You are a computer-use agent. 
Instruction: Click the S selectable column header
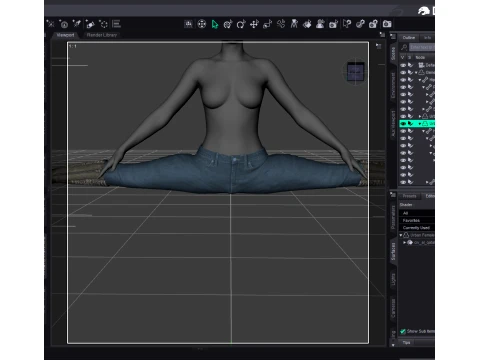pyautogui.click(x=410, y=57)
